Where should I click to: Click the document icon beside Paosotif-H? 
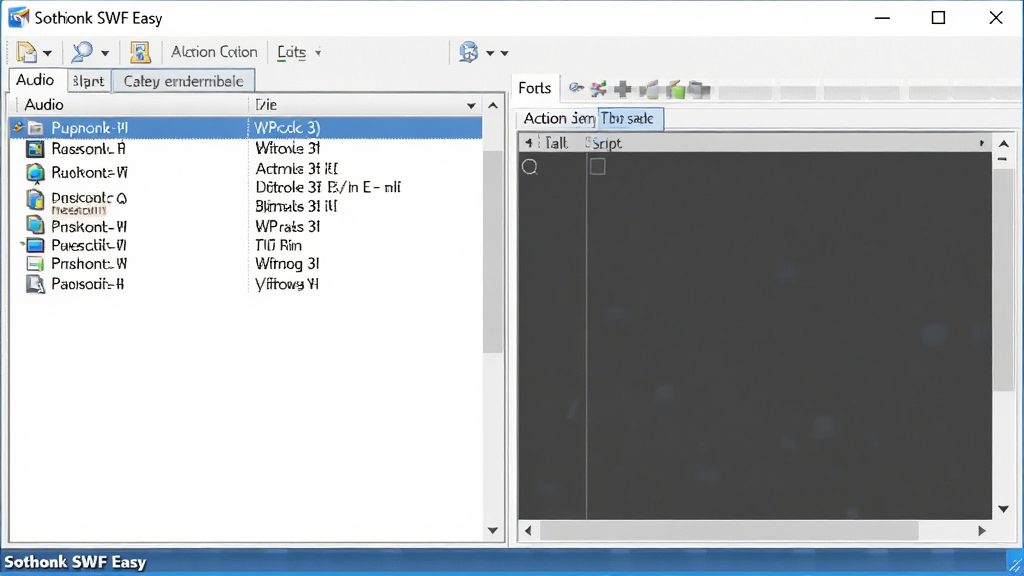(x=35, y=284)
